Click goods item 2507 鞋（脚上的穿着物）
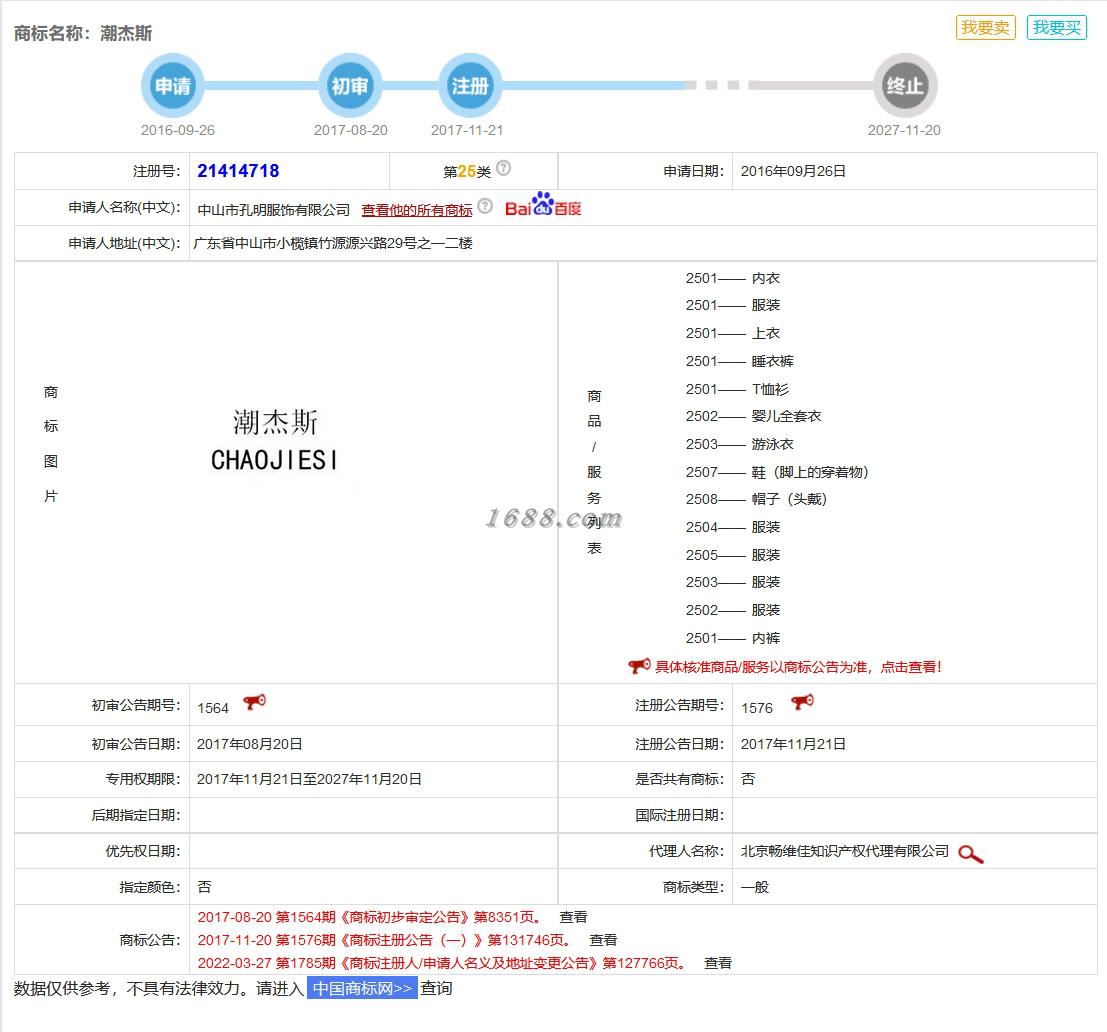Image resolution: width=1107 pixels, height=1032 pixels. click(x=777, y=472)
